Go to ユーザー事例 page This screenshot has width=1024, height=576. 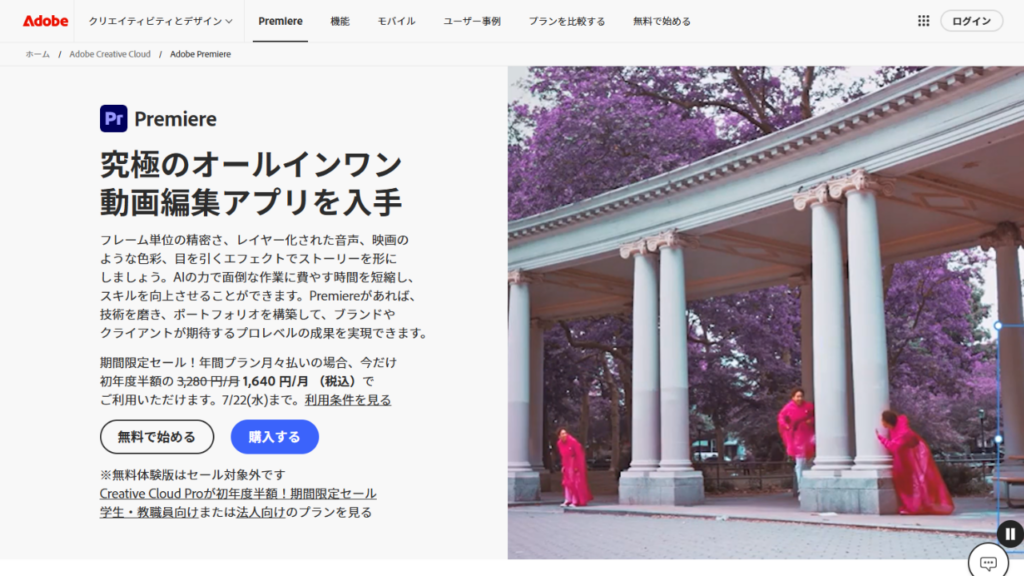(x=472, y=21)
